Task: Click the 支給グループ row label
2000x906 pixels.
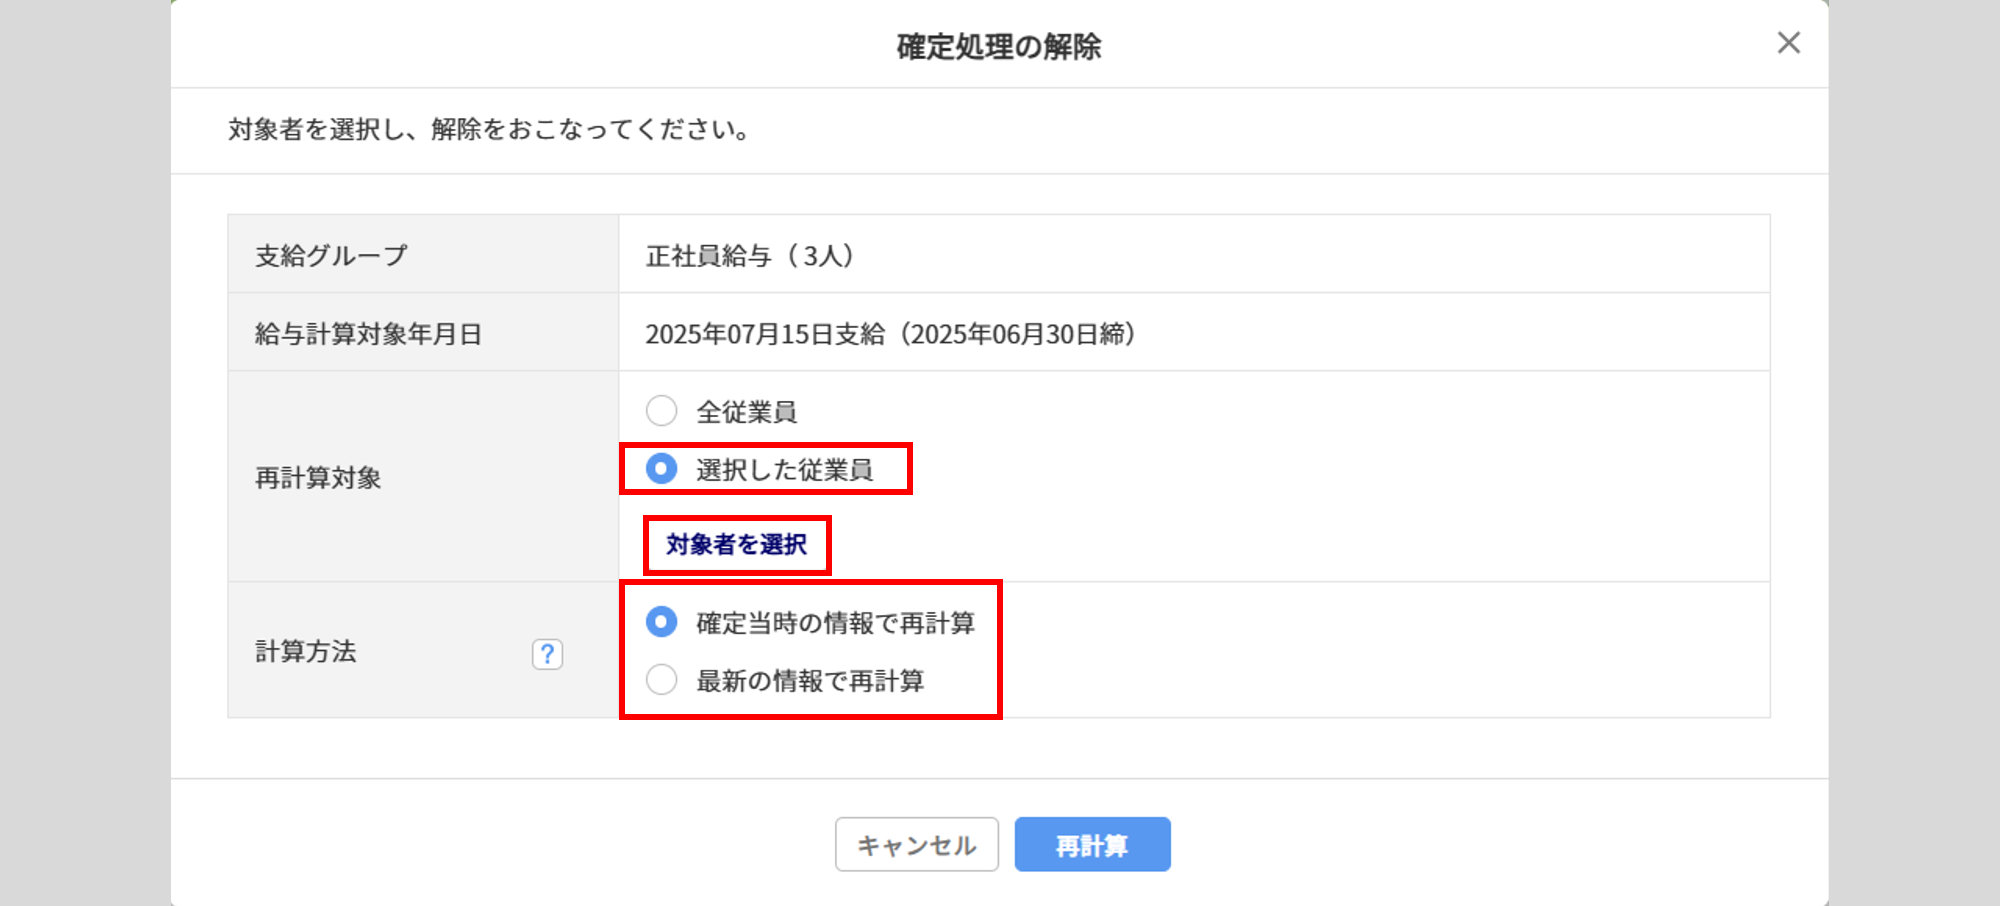Action: [331, 256]
